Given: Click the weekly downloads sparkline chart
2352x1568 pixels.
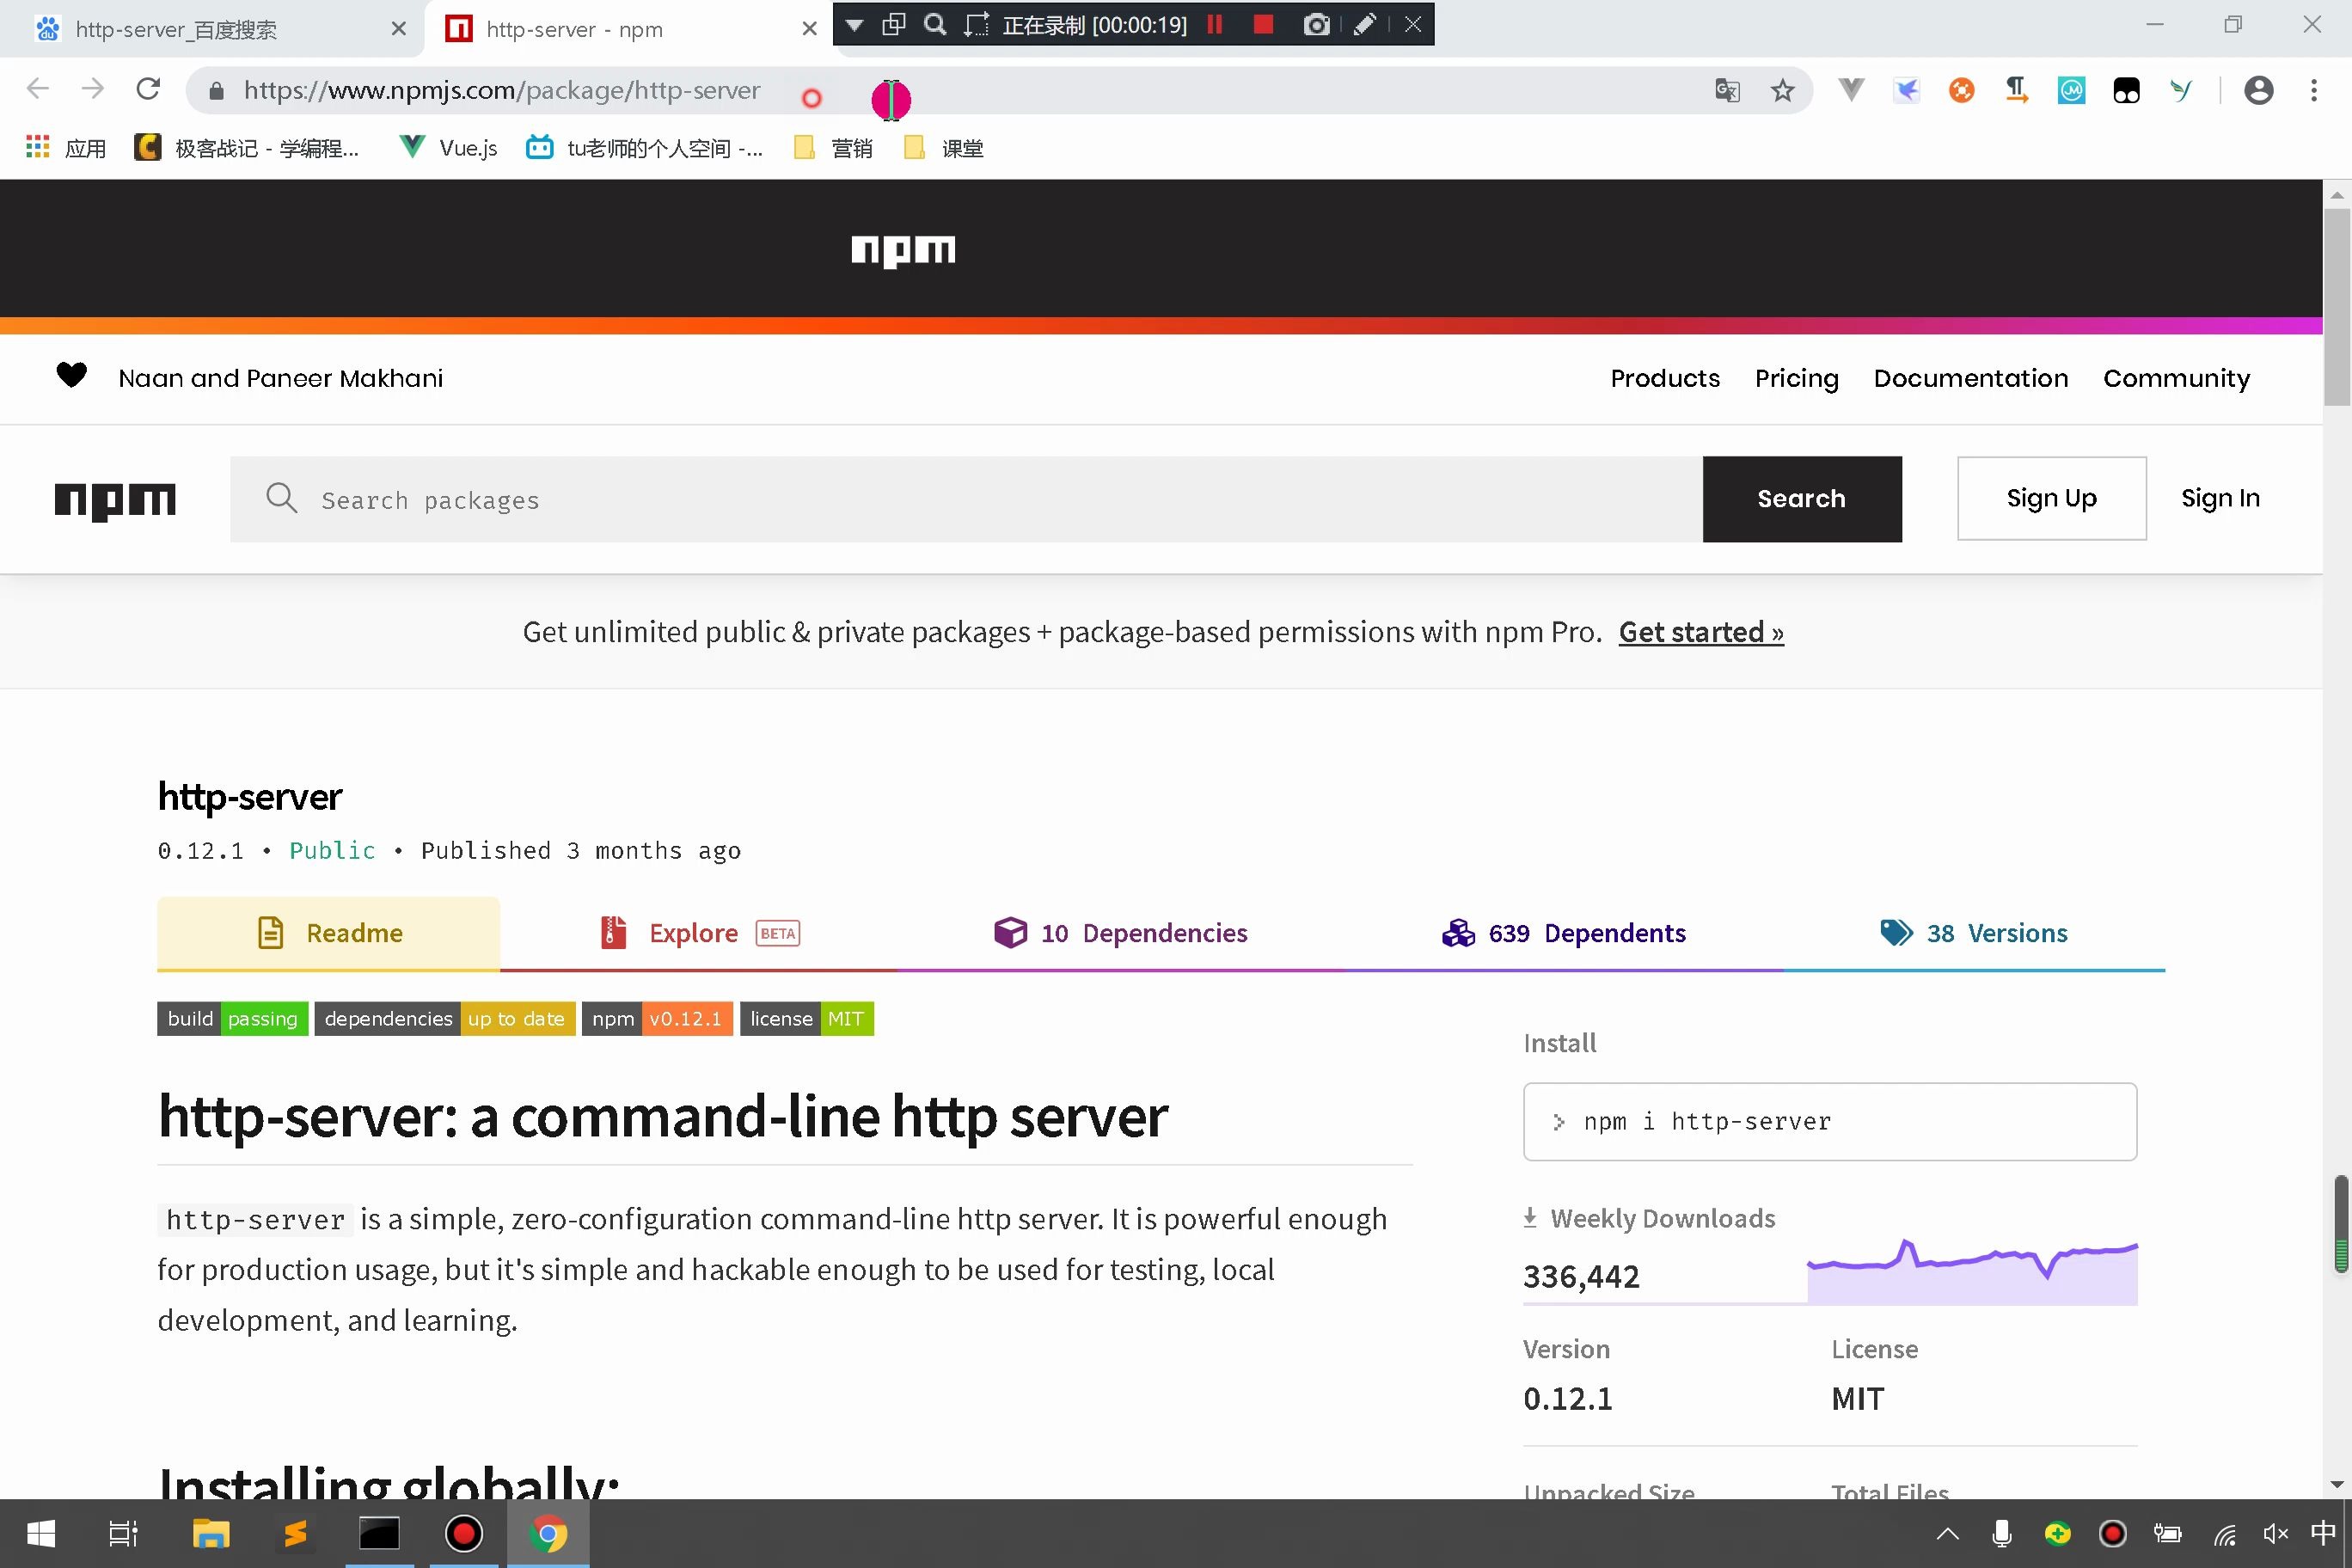Looking at the screenshot, I should 1972,1271.
